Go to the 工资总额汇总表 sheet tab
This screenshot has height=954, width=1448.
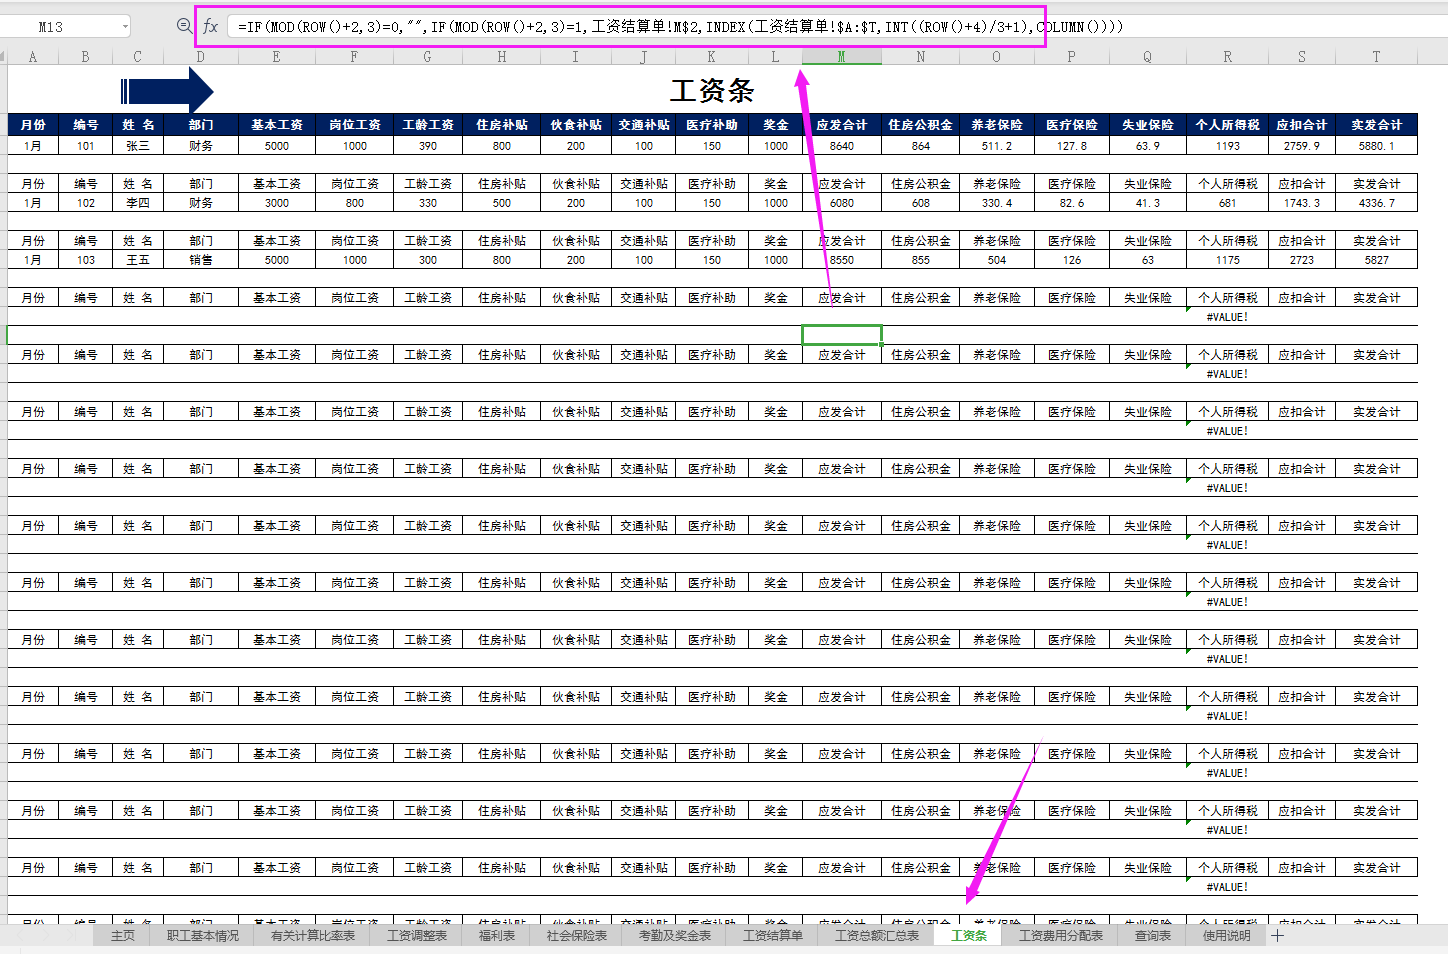coord(877,936)
